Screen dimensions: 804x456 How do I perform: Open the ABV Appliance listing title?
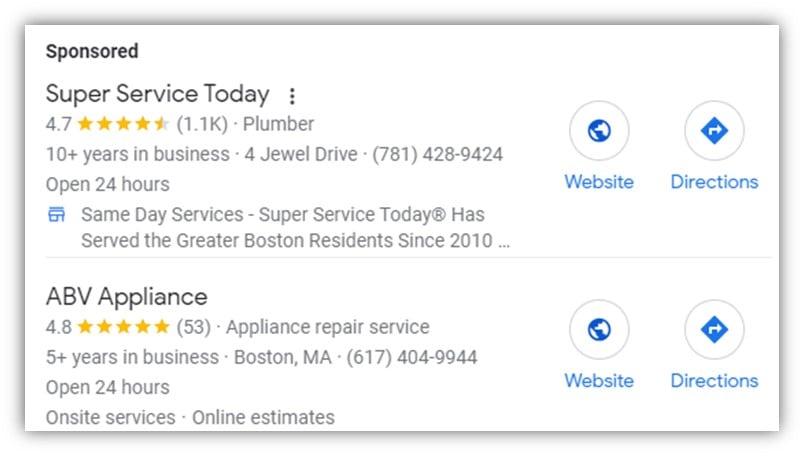point(127,297)
